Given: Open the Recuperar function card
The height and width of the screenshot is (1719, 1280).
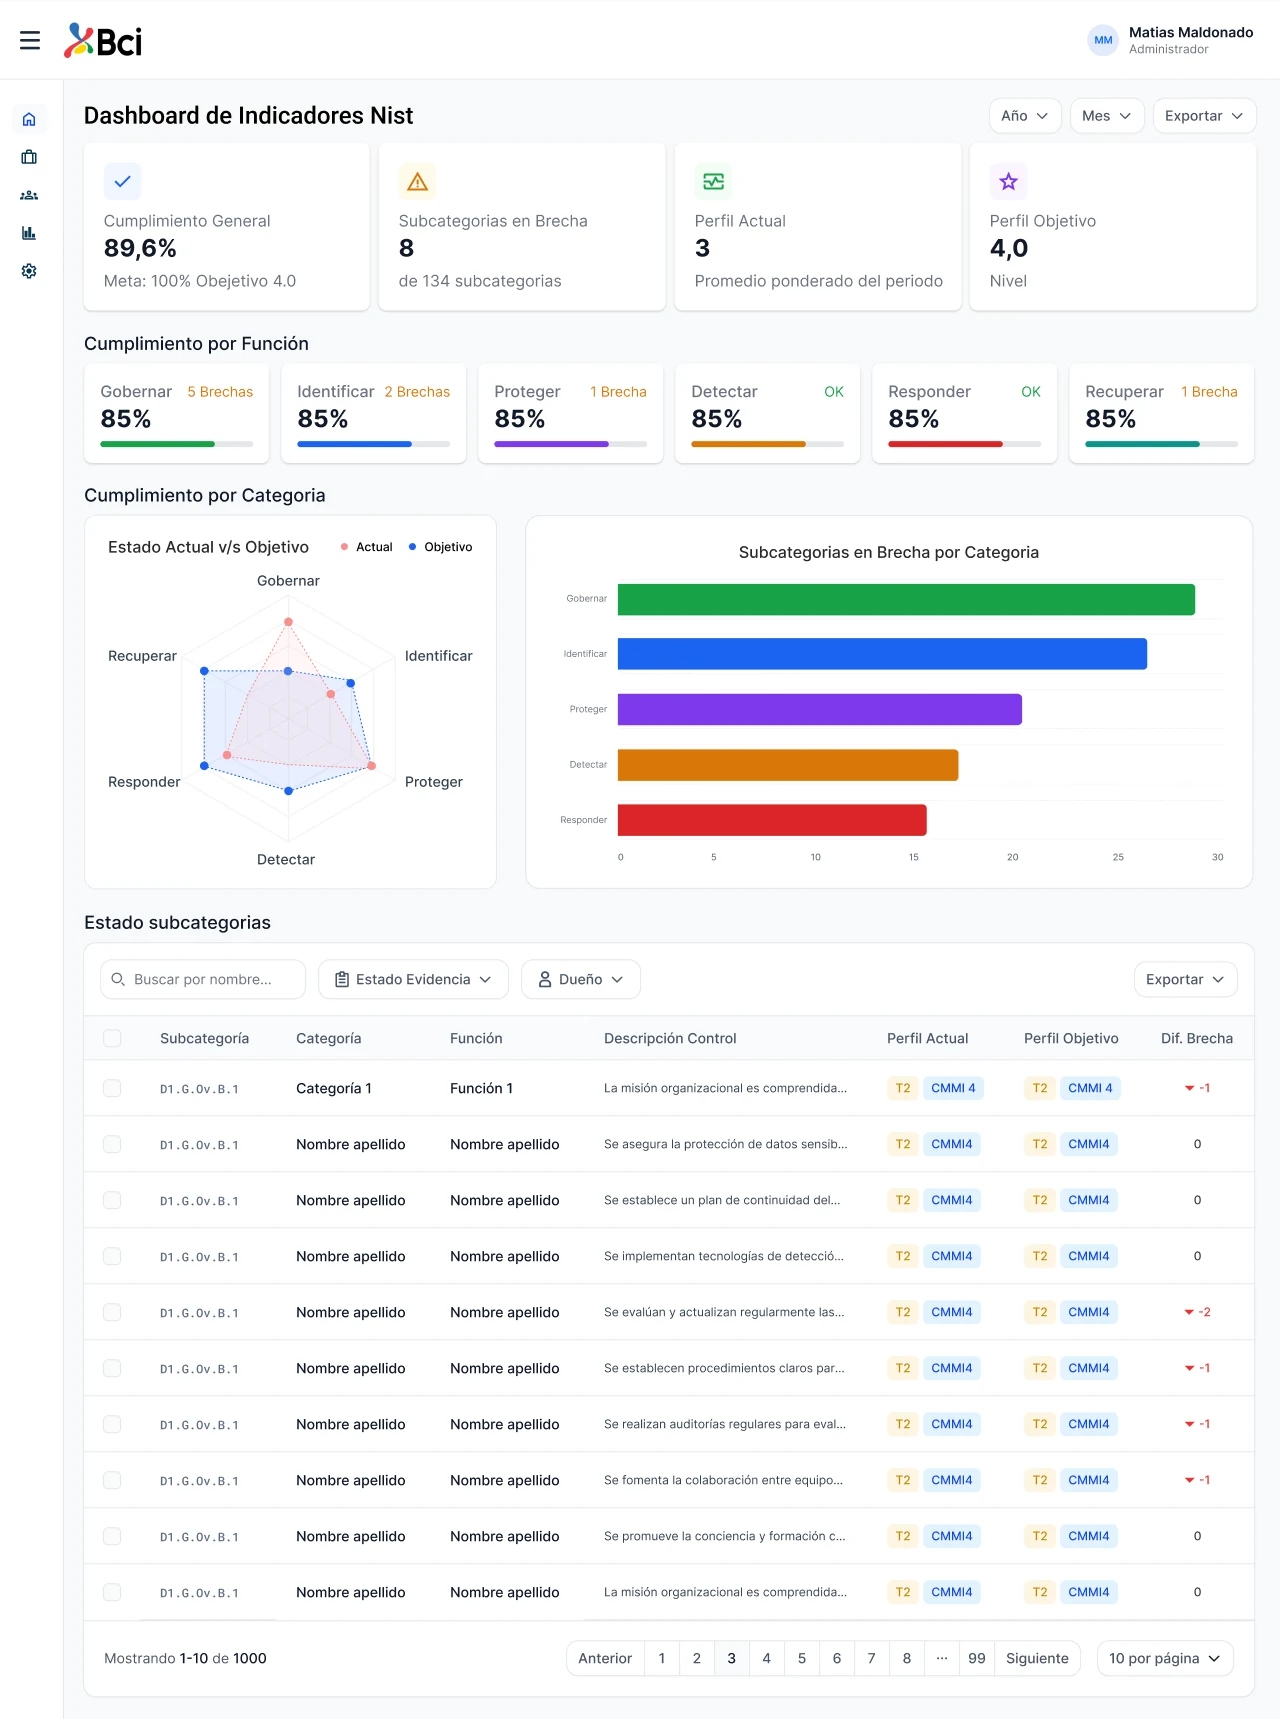Looking at the screenshot, I should tap(1162, 414).
